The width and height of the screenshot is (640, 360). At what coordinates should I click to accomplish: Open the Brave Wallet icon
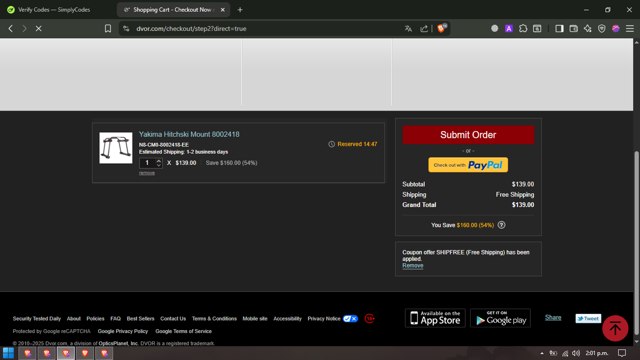click(x=573, y=29)
